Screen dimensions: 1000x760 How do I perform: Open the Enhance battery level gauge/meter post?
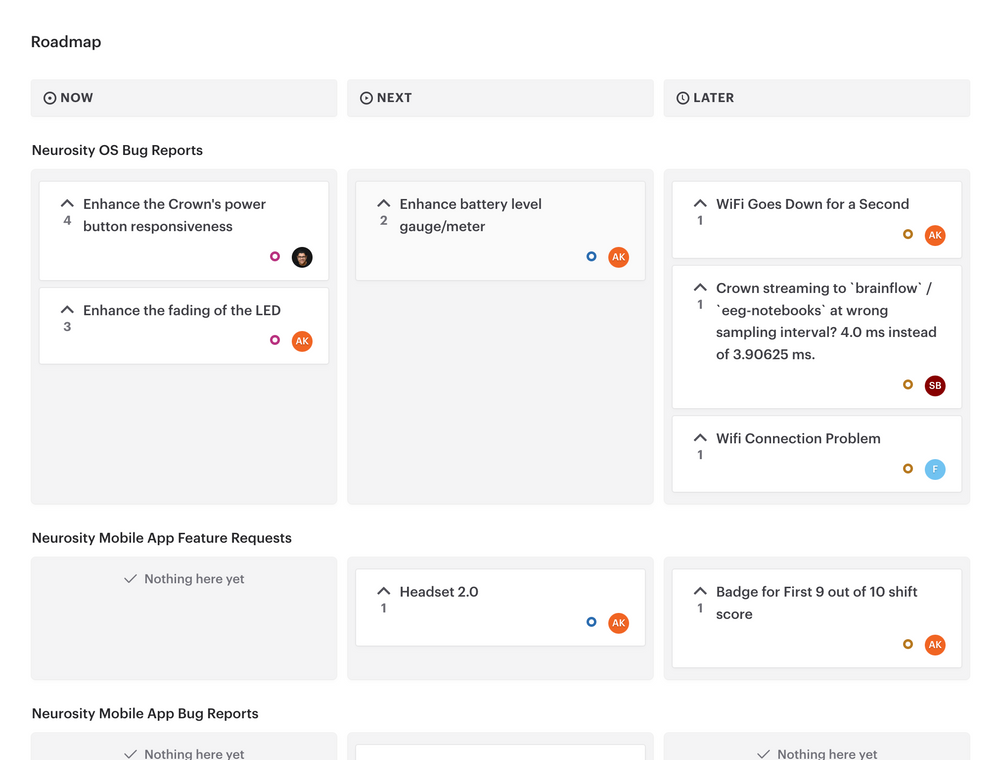470,215
